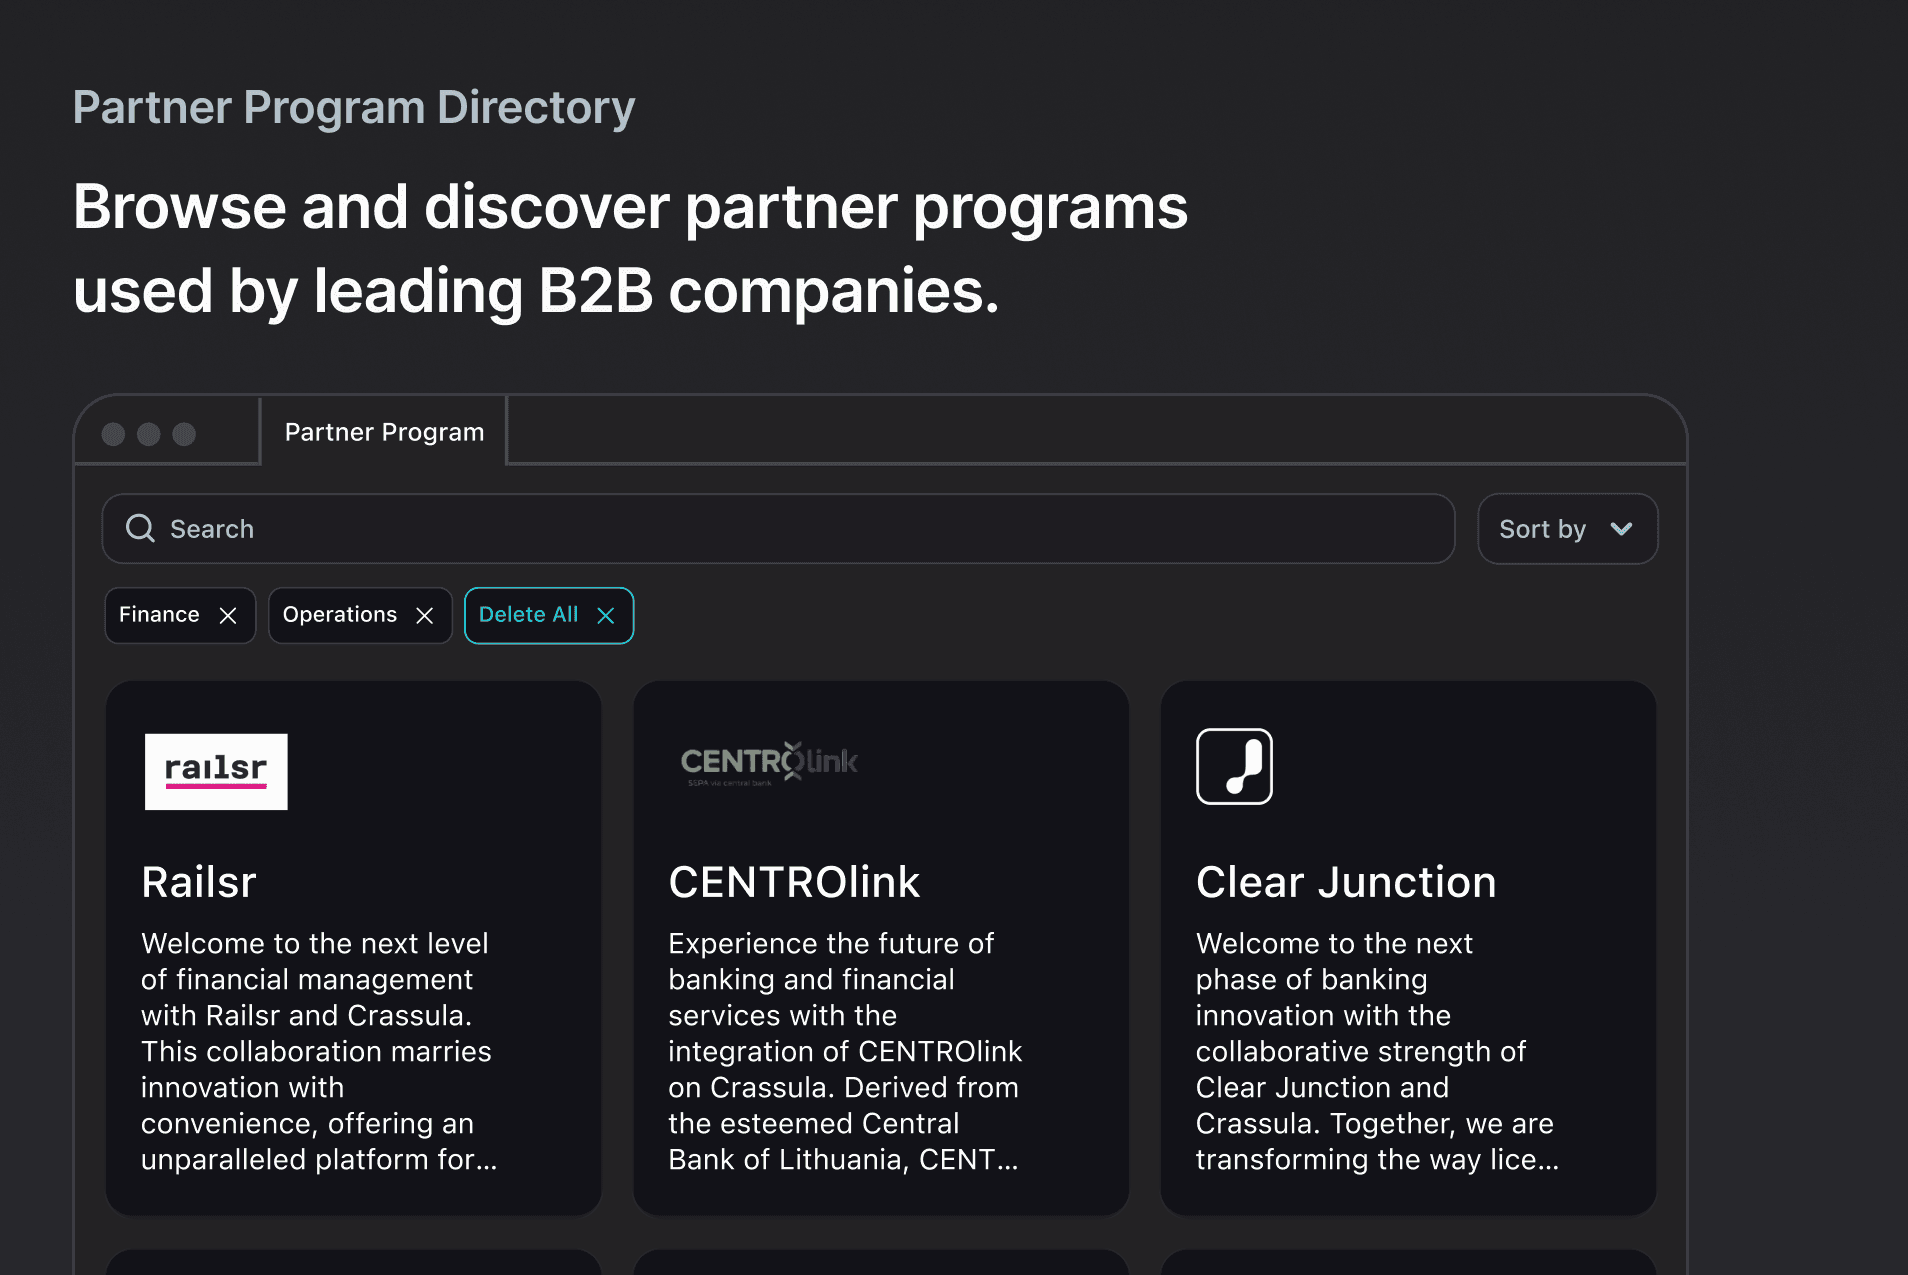Click the magnifier icon in the search bar

coord(140,528)
